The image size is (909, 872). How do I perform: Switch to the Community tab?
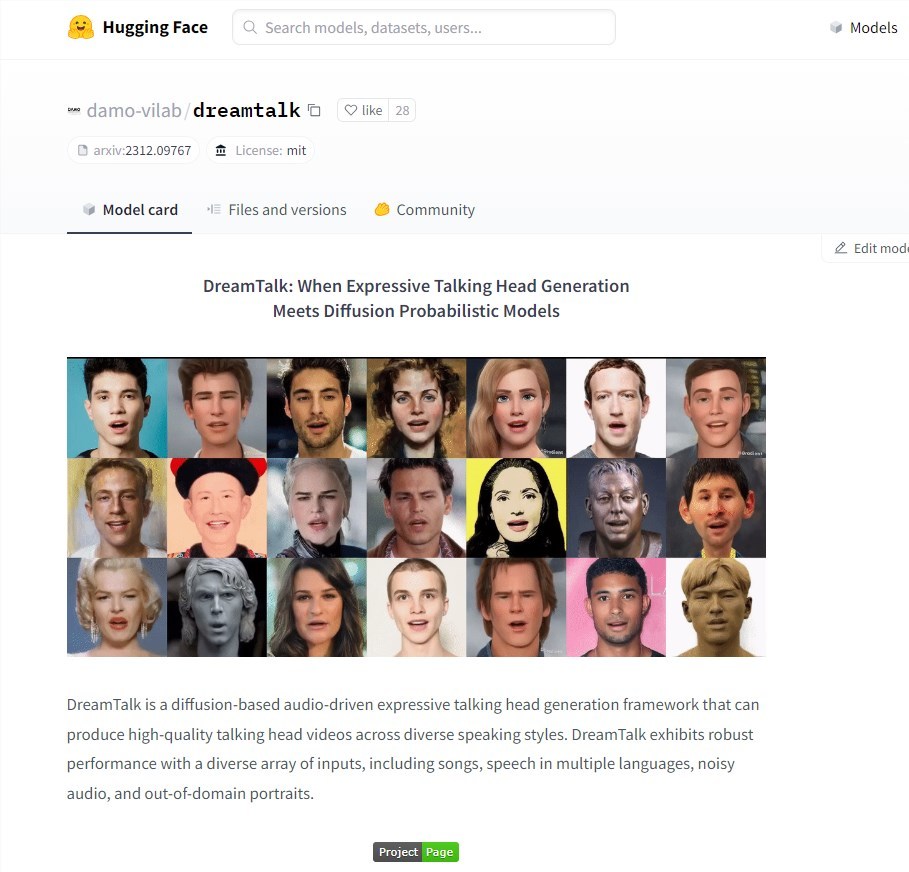coord(425,210)
